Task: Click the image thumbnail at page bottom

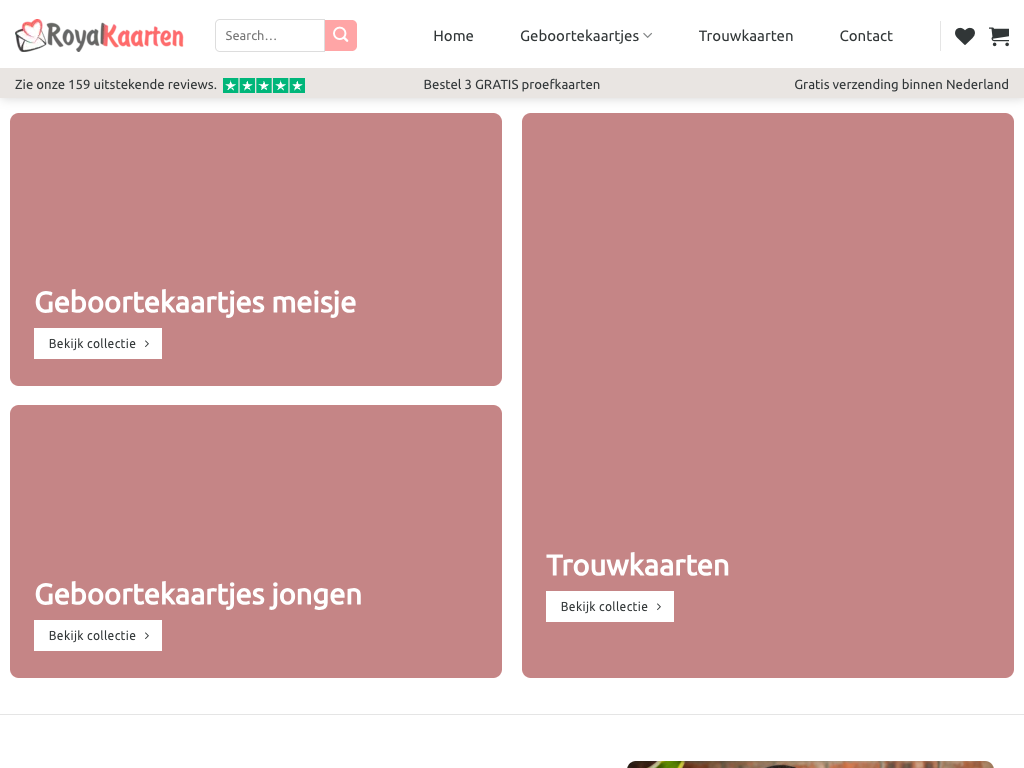Action: (810, 764)
